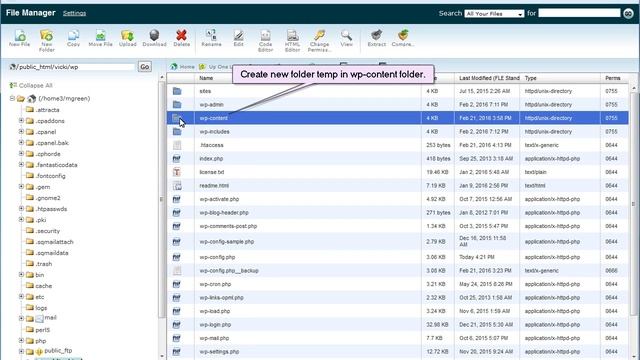
Task: Select the wp-login.php file name
Action: [215, 324]
